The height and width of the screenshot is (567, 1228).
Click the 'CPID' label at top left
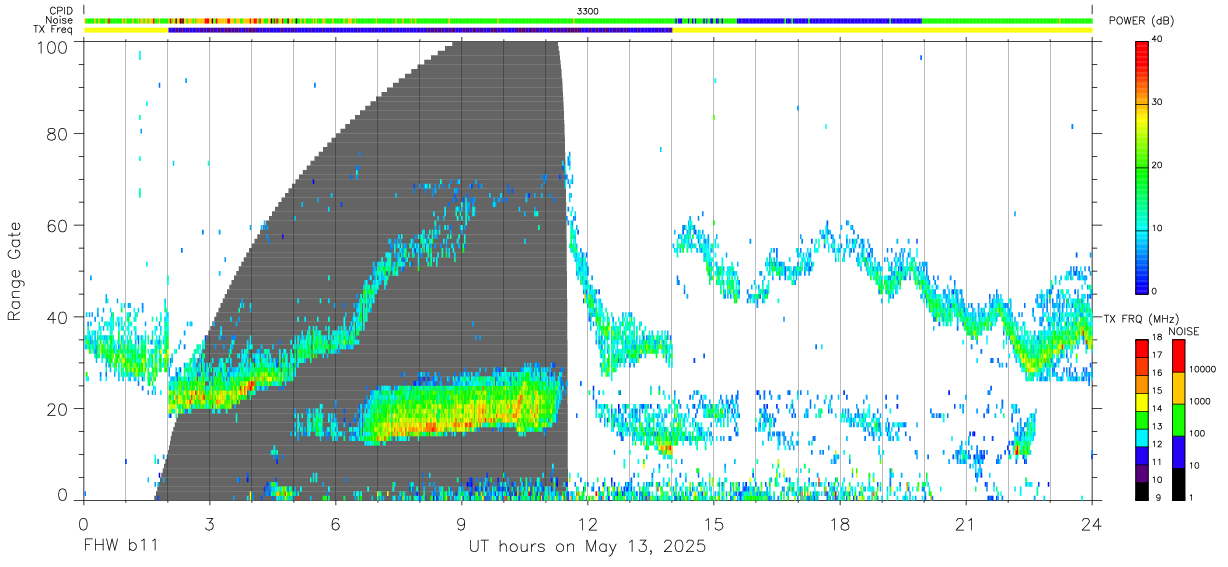[x=61, y=11]
